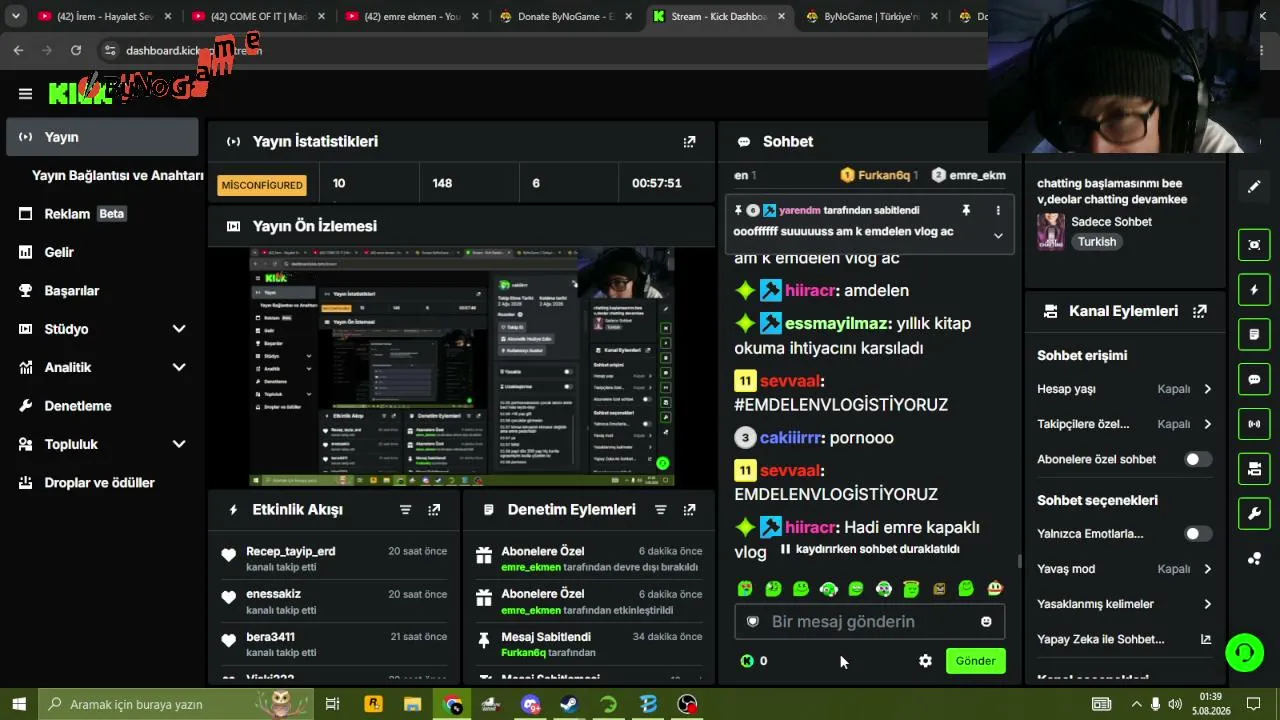The image size is (1280, 720).
Task: Click the stream preview panel icon in right sidebar
Action: coord(1254,245)
